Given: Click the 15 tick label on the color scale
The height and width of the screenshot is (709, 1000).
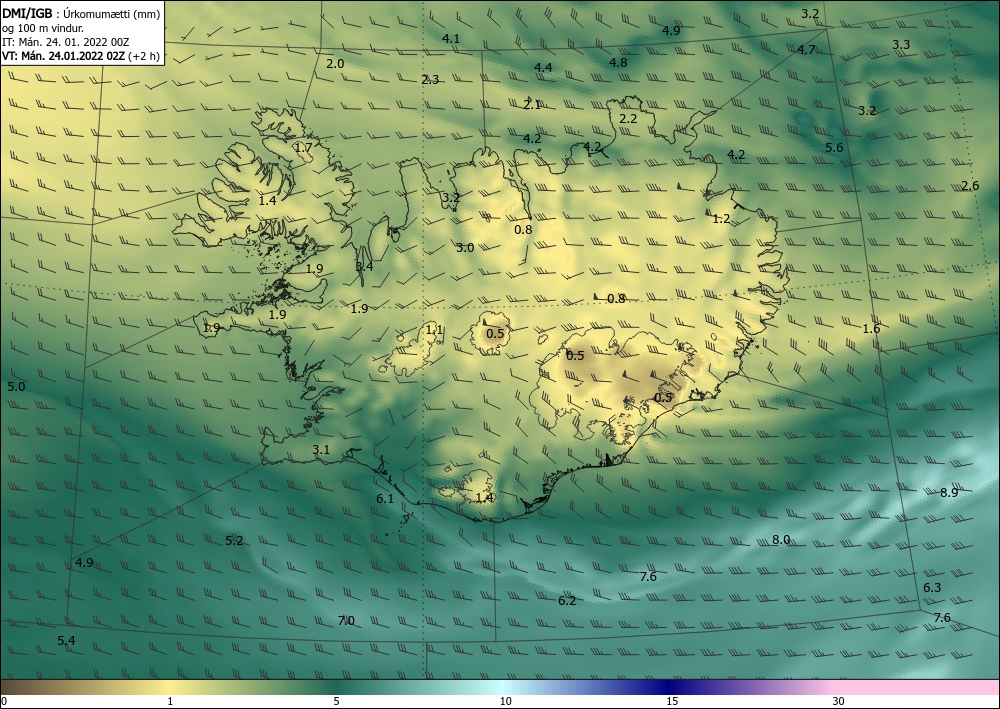Looking at the screenshot, I should point(672,701).
